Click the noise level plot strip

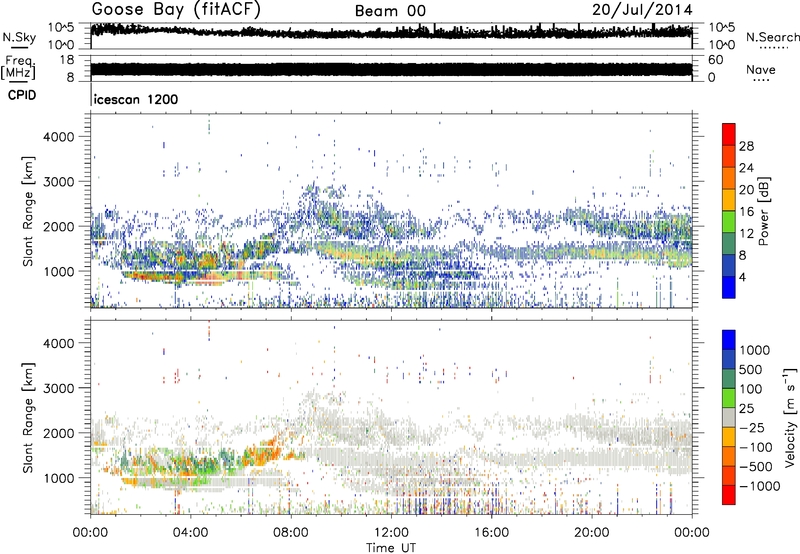[391, 36]
